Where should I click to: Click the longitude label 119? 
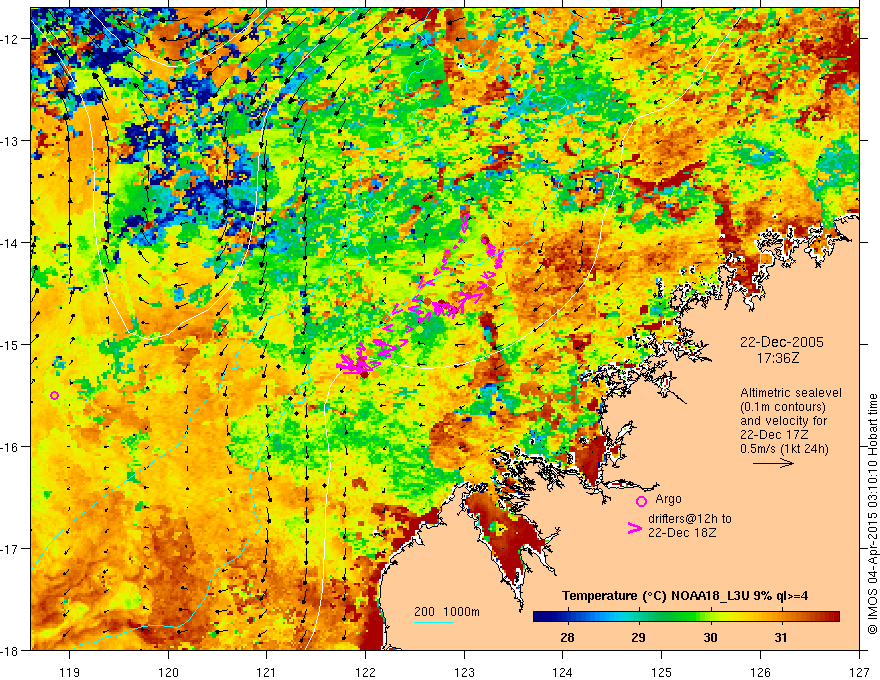coord(70,672)
